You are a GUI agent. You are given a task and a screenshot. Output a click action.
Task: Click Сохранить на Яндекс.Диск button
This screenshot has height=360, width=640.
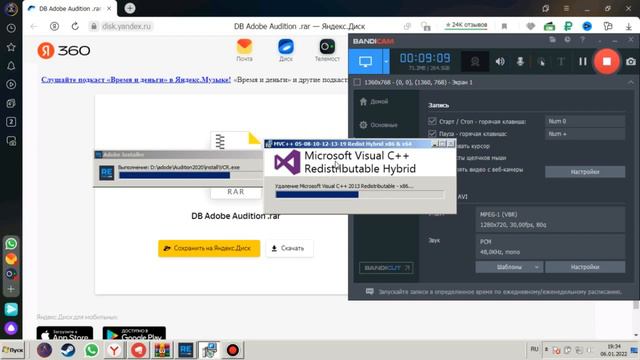[x=209, y=248]
